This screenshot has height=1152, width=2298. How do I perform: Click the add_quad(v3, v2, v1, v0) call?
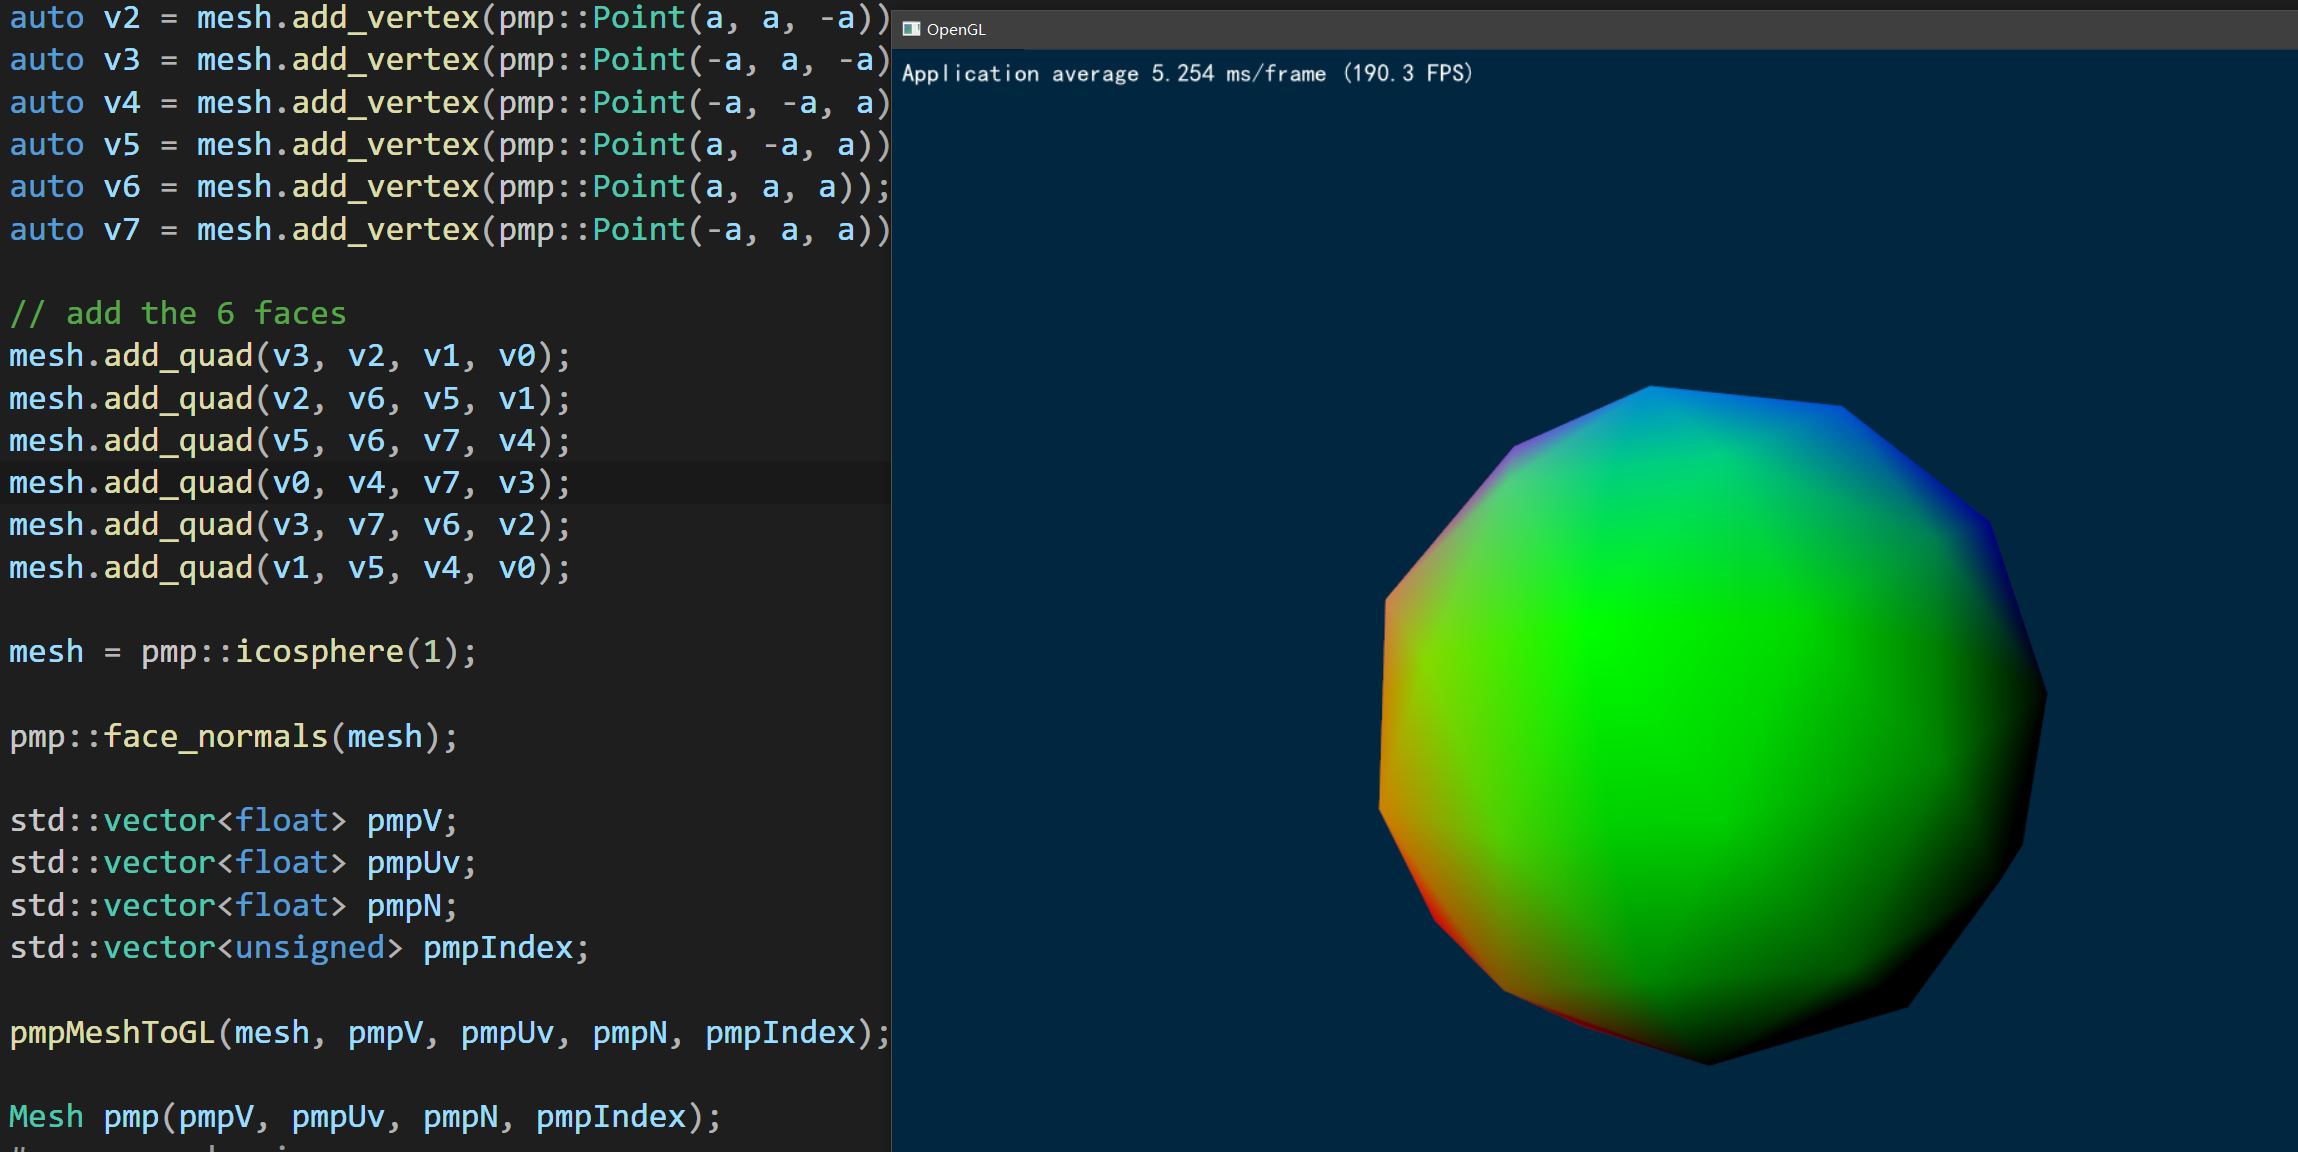coord(290,355)
